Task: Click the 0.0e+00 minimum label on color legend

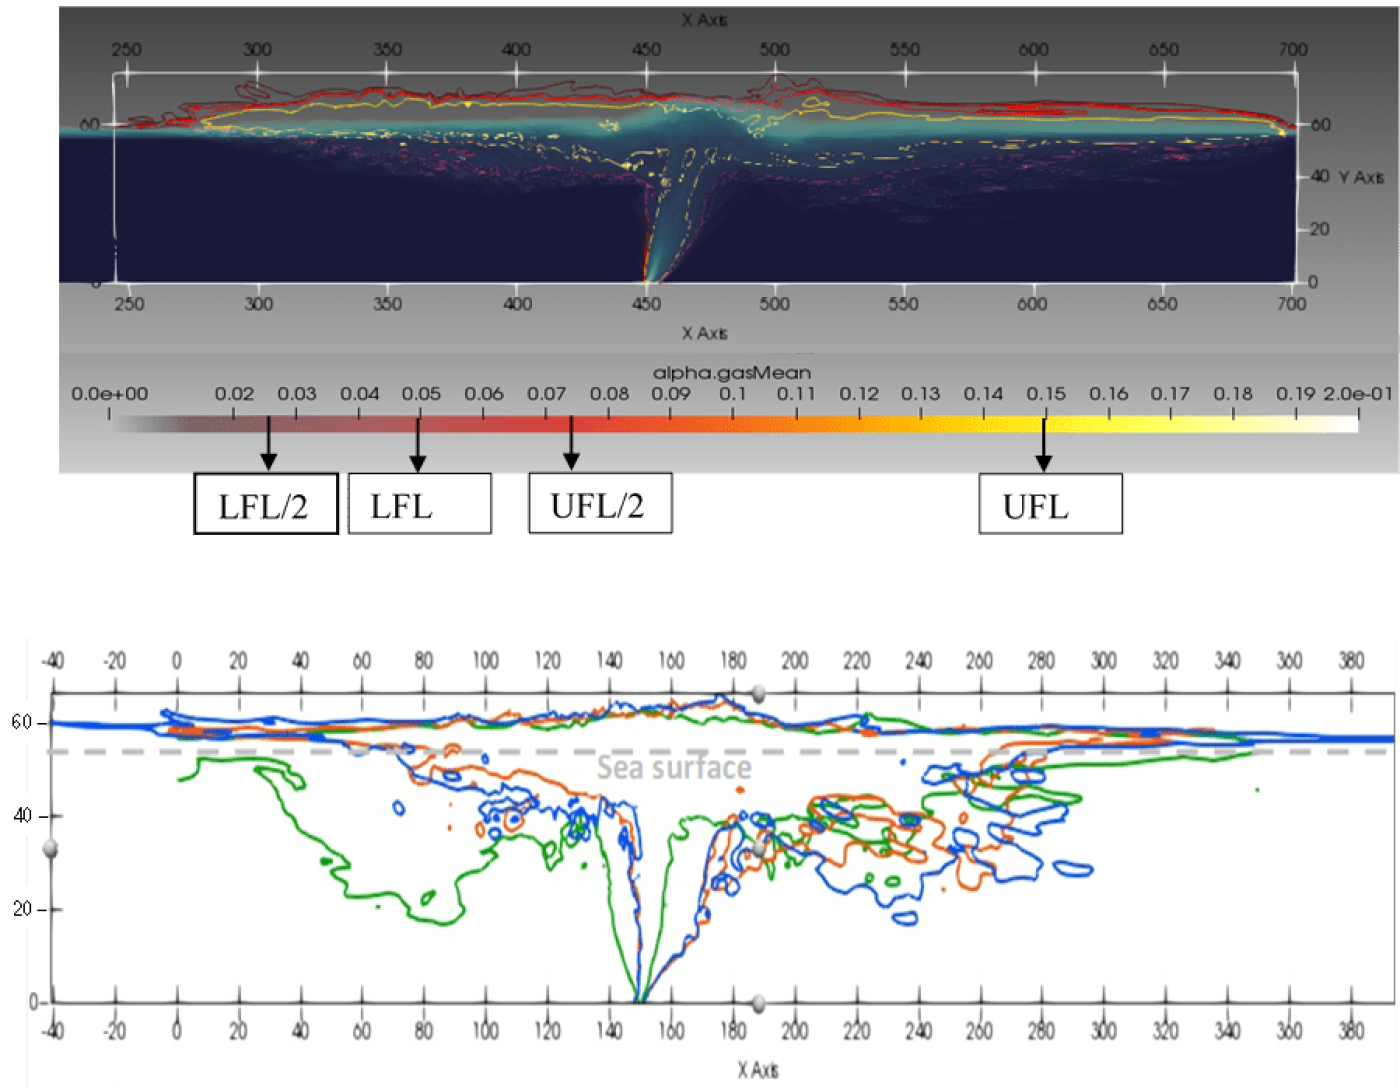Action: point(109,394)
